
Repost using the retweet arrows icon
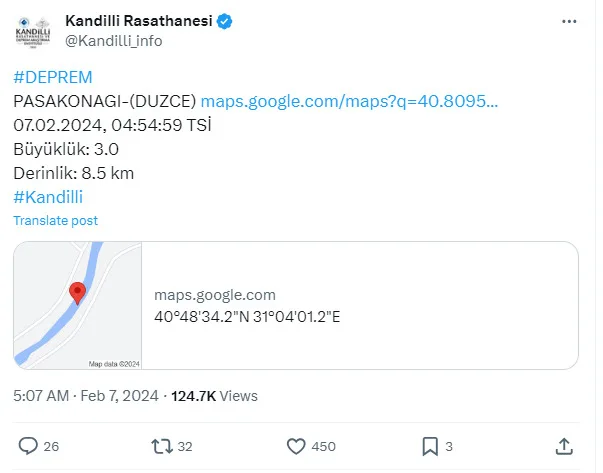click(x=162, y=446)
